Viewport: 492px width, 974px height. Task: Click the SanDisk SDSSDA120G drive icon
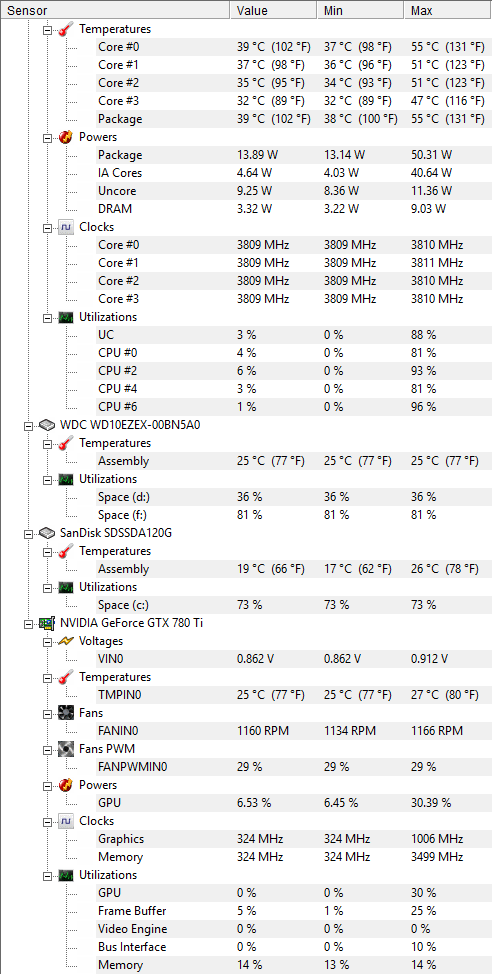(x=47, y=533)
